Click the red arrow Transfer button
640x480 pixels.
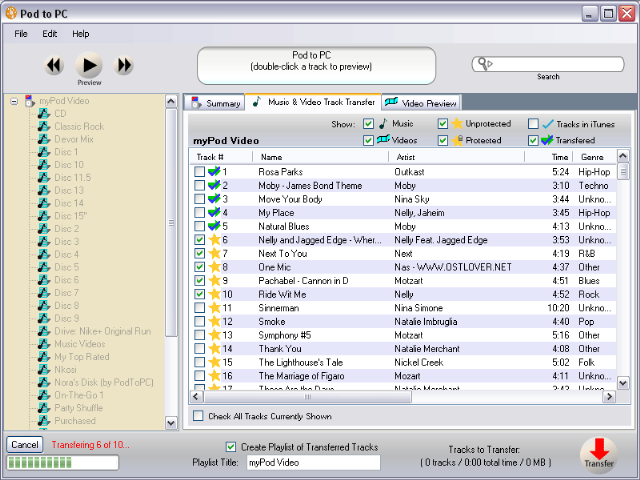click(599, 455)
